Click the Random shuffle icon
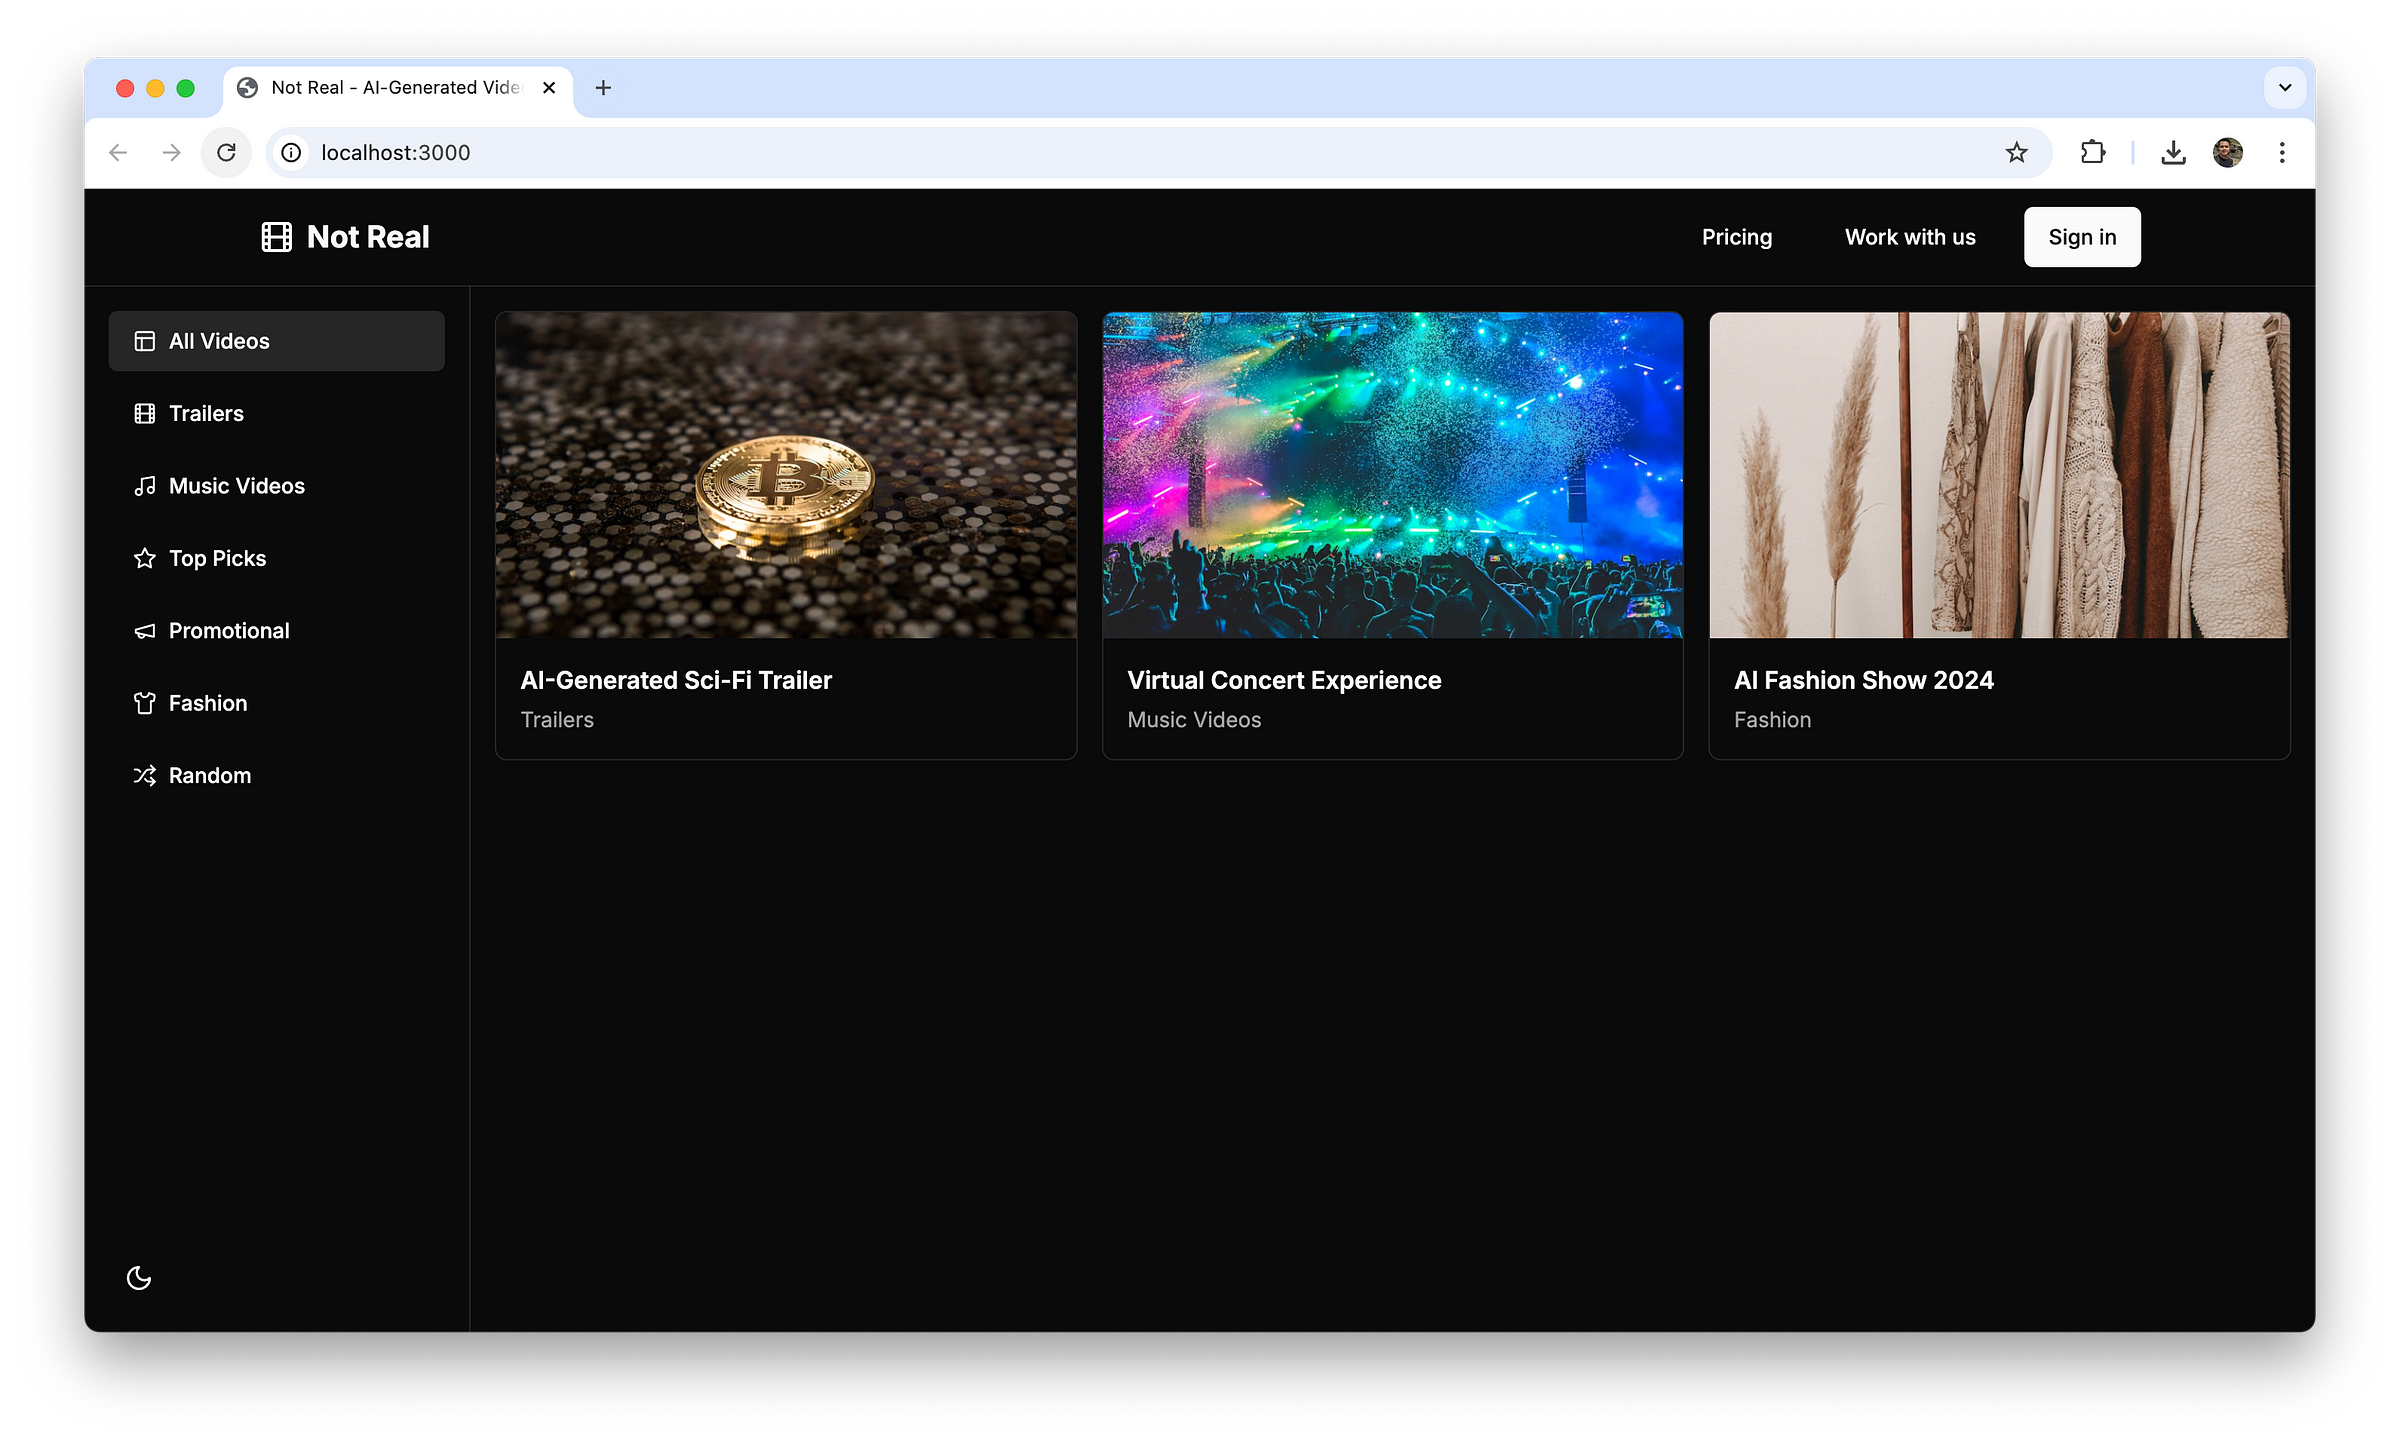Image resolution: width=2400 pixels, height=1444 pixels. [145, 776]
